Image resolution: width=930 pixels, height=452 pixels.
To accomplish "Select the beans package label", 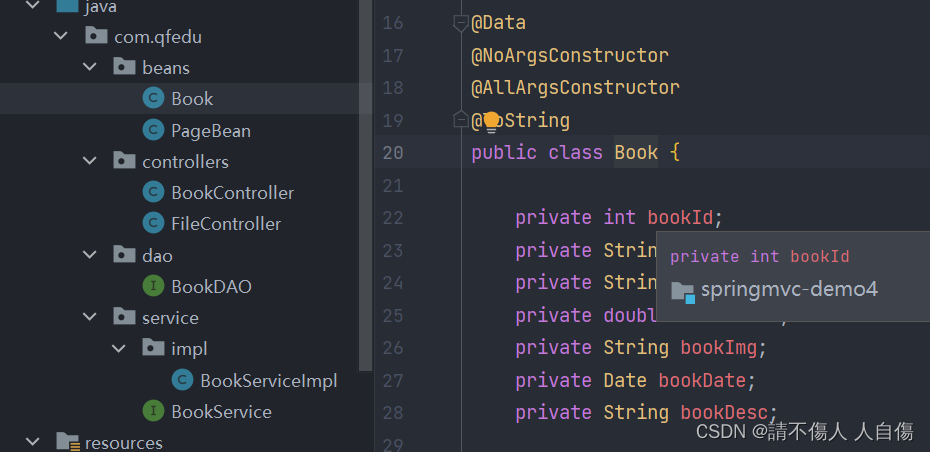I will click(x=166, y=68).
